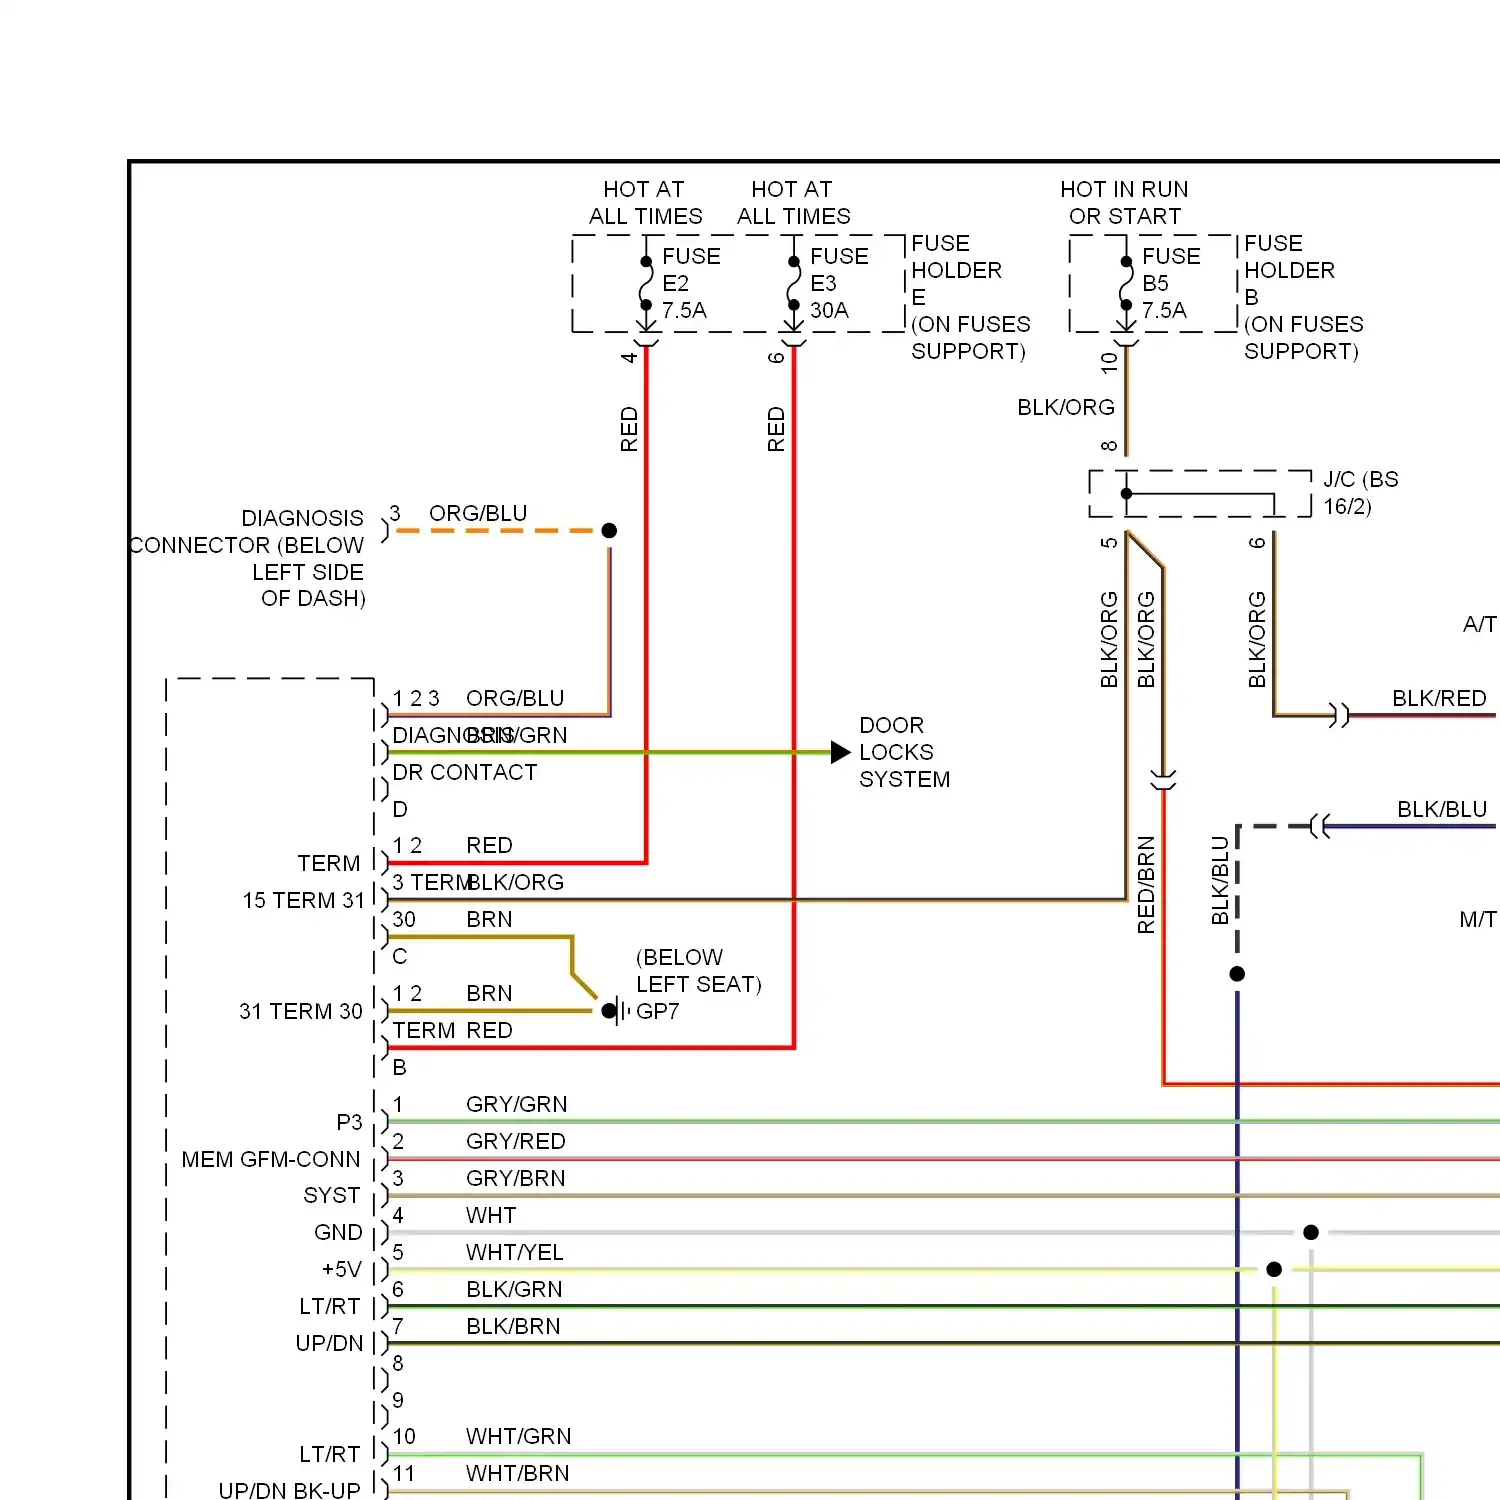1500x1500 pixels.
Task: Select the "FUSE E3 30A" label
Action: click(838, 283)
